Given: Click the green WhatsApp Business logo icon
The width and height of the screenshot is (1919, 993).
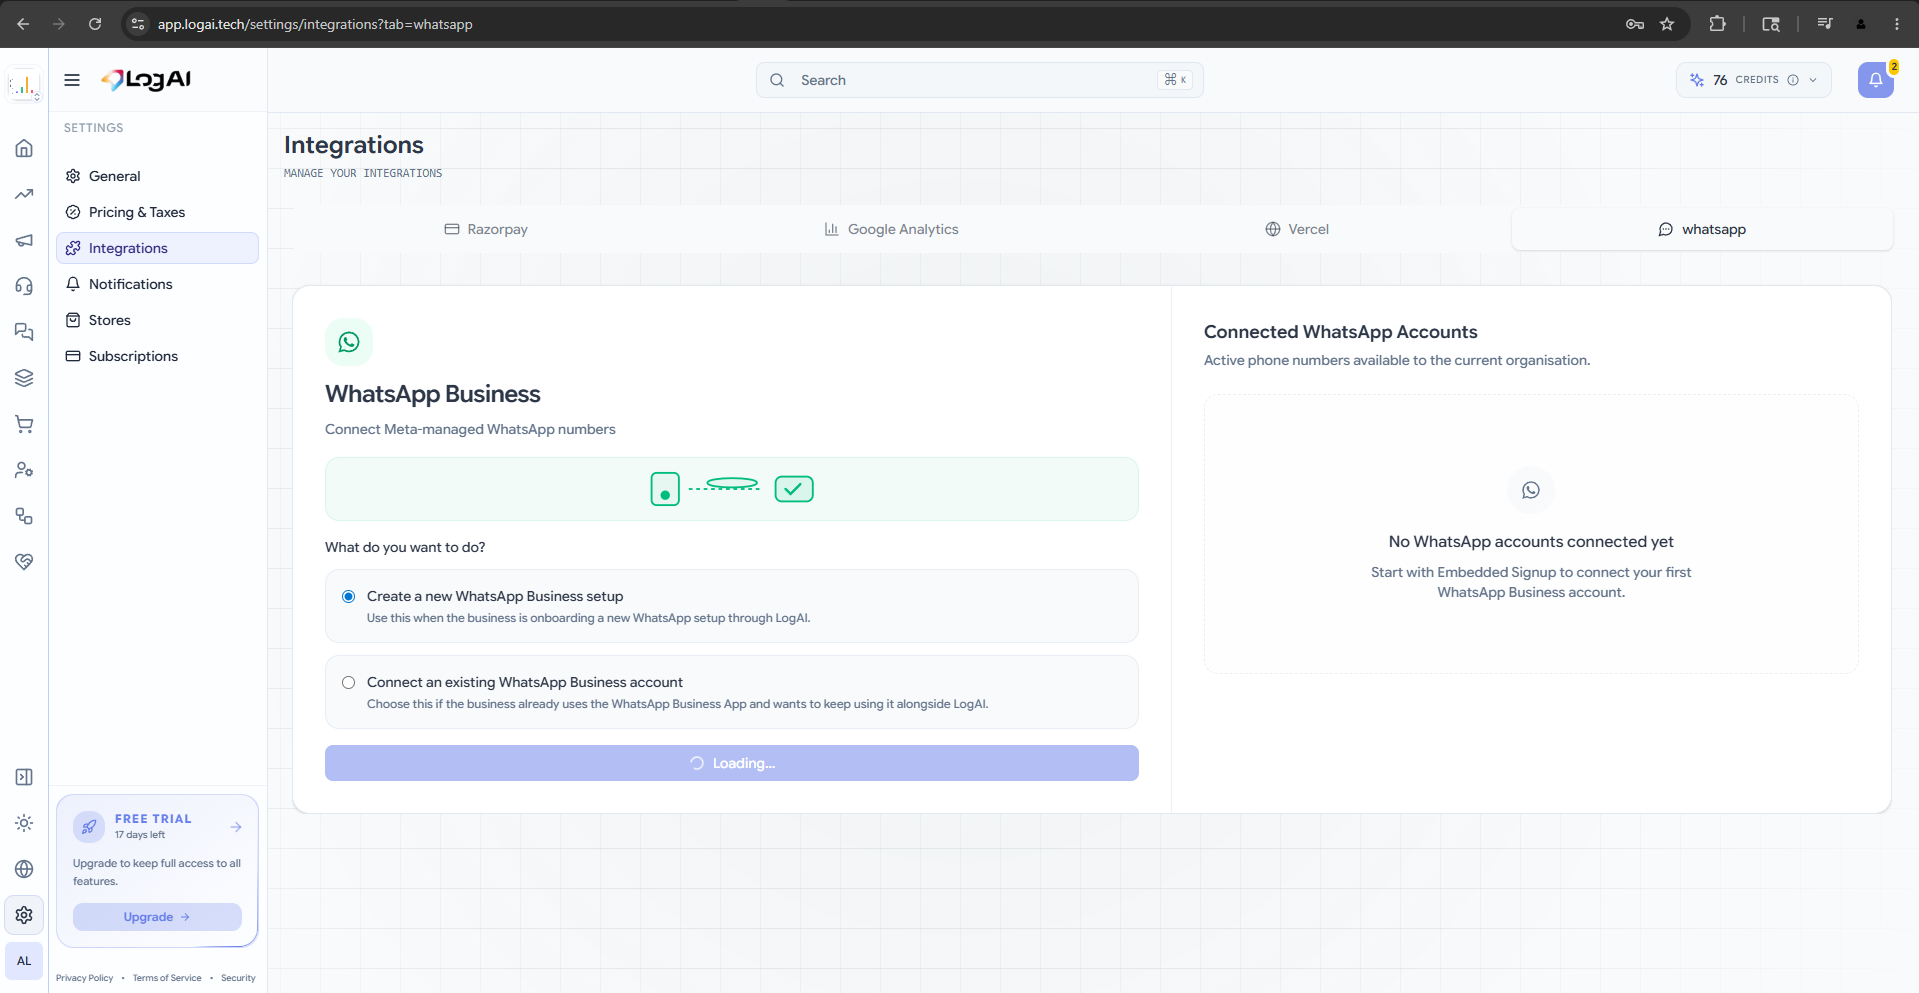Looking at the screenshot, I should (x=349, y=342).
